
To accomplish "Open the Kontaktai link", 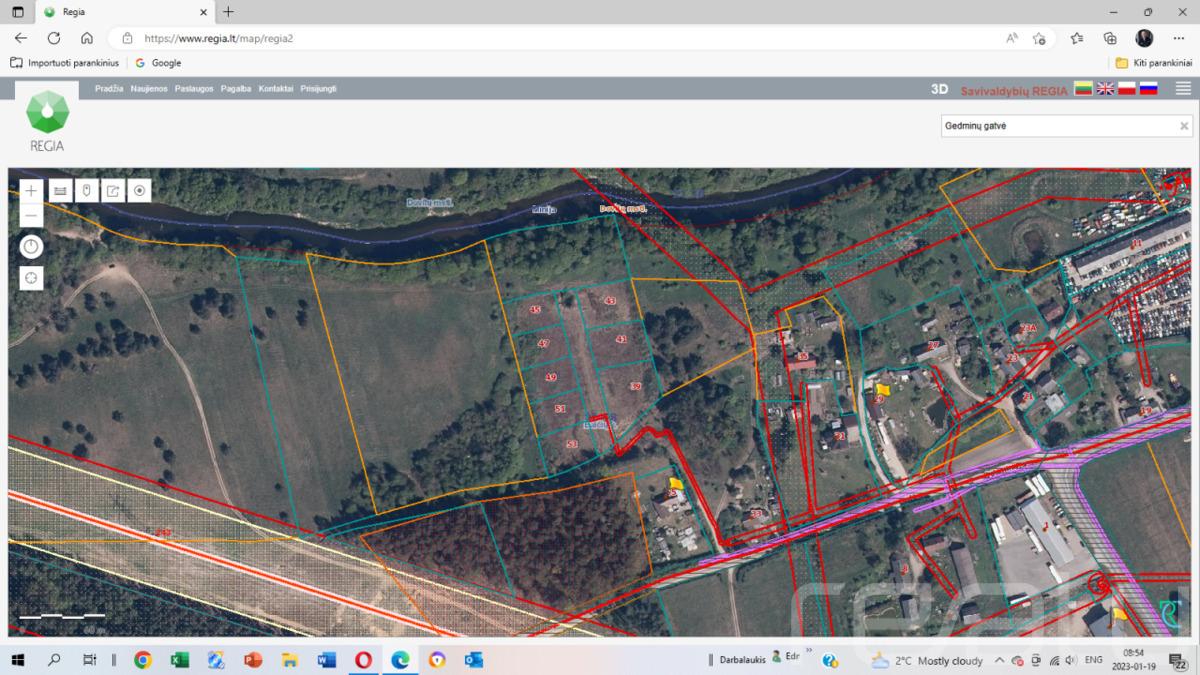I will click(276, 89).
